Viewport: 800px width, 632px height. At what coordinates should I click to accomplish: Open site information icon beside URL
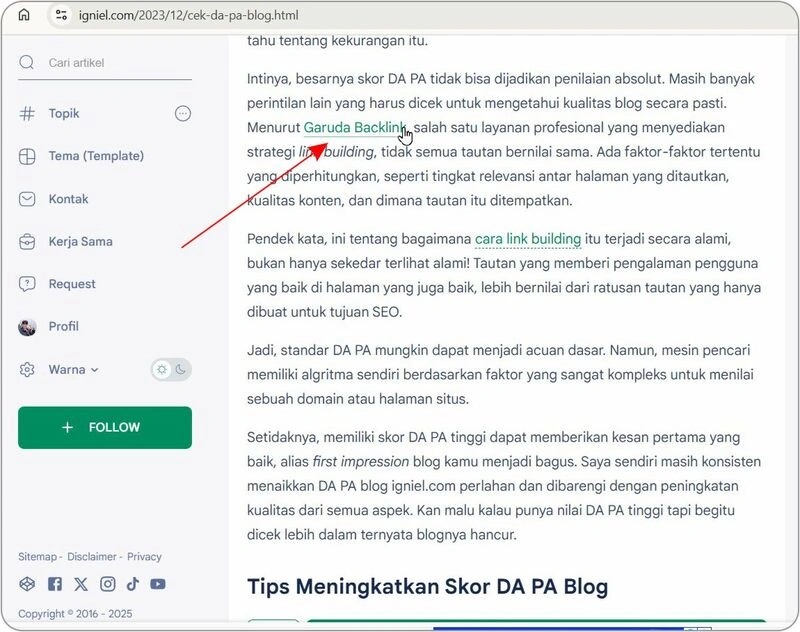62,15
